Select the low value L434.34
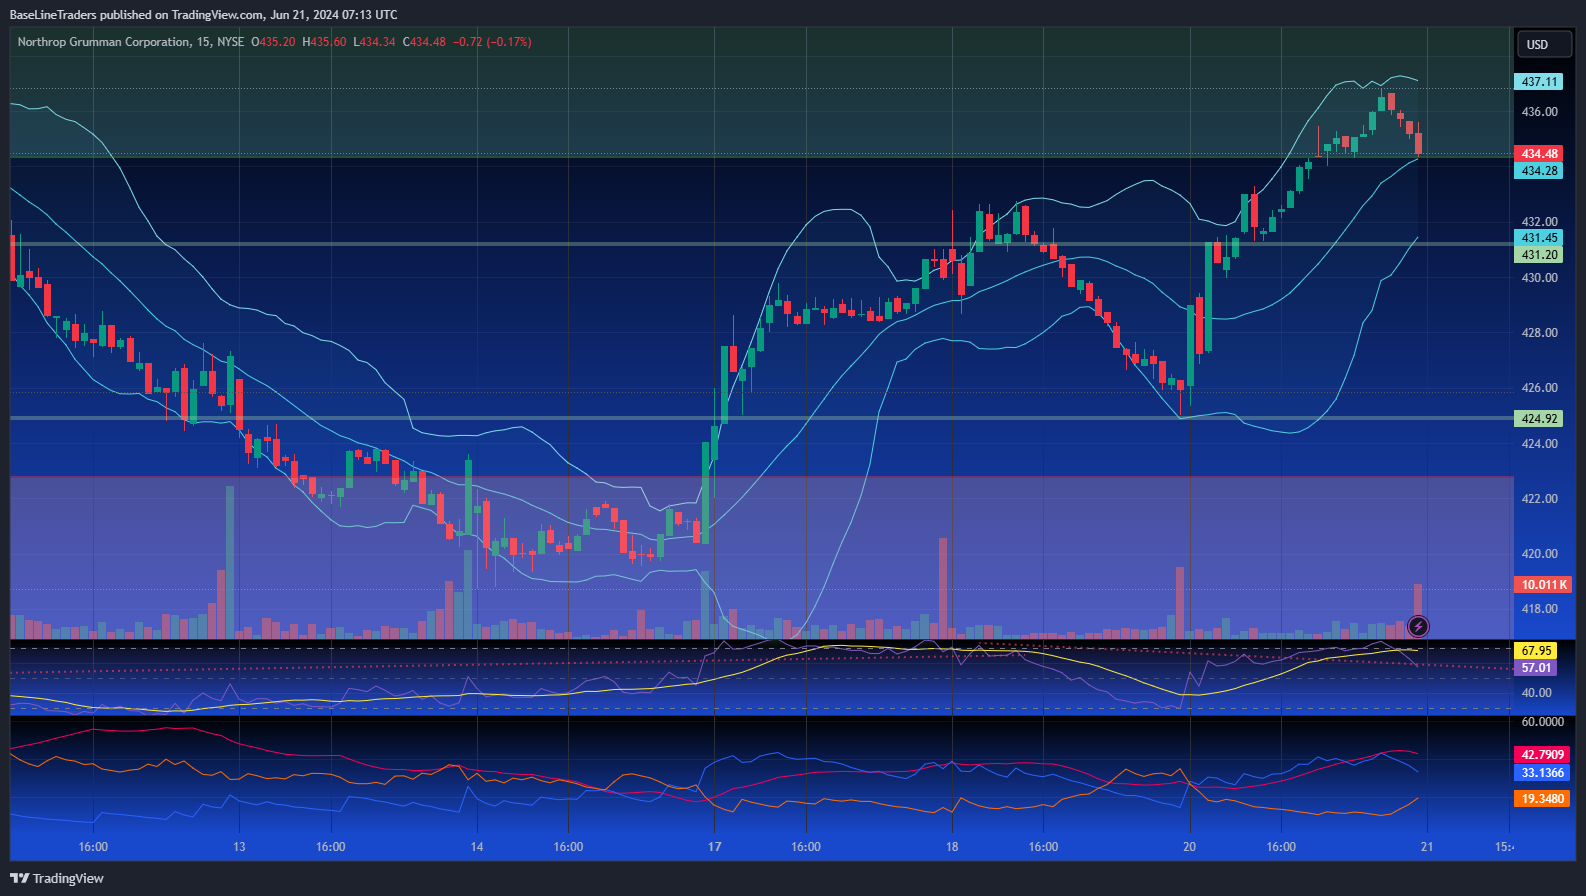 [375, 42]
